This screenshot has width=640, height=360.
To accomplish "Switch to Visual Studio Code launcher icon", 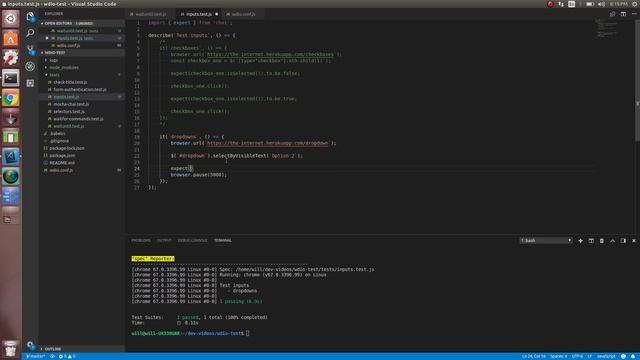I will (x=11, y=156).
